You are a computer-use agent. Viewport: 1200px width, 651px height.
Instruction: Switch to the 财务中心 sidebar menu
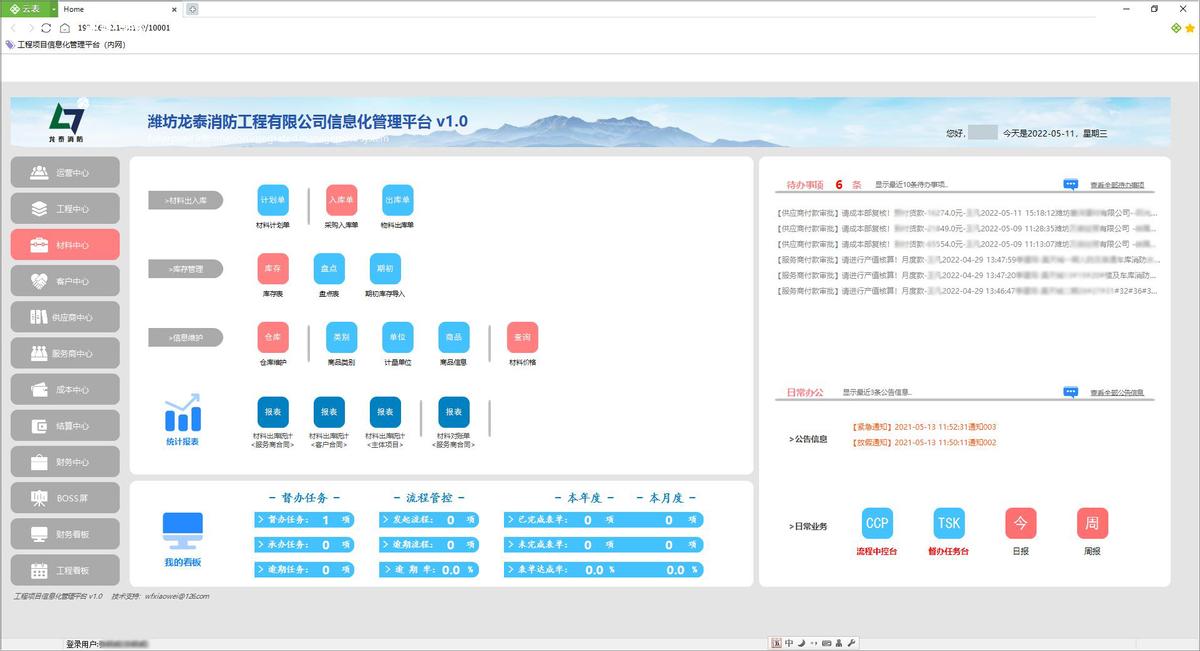click(64, 461)
